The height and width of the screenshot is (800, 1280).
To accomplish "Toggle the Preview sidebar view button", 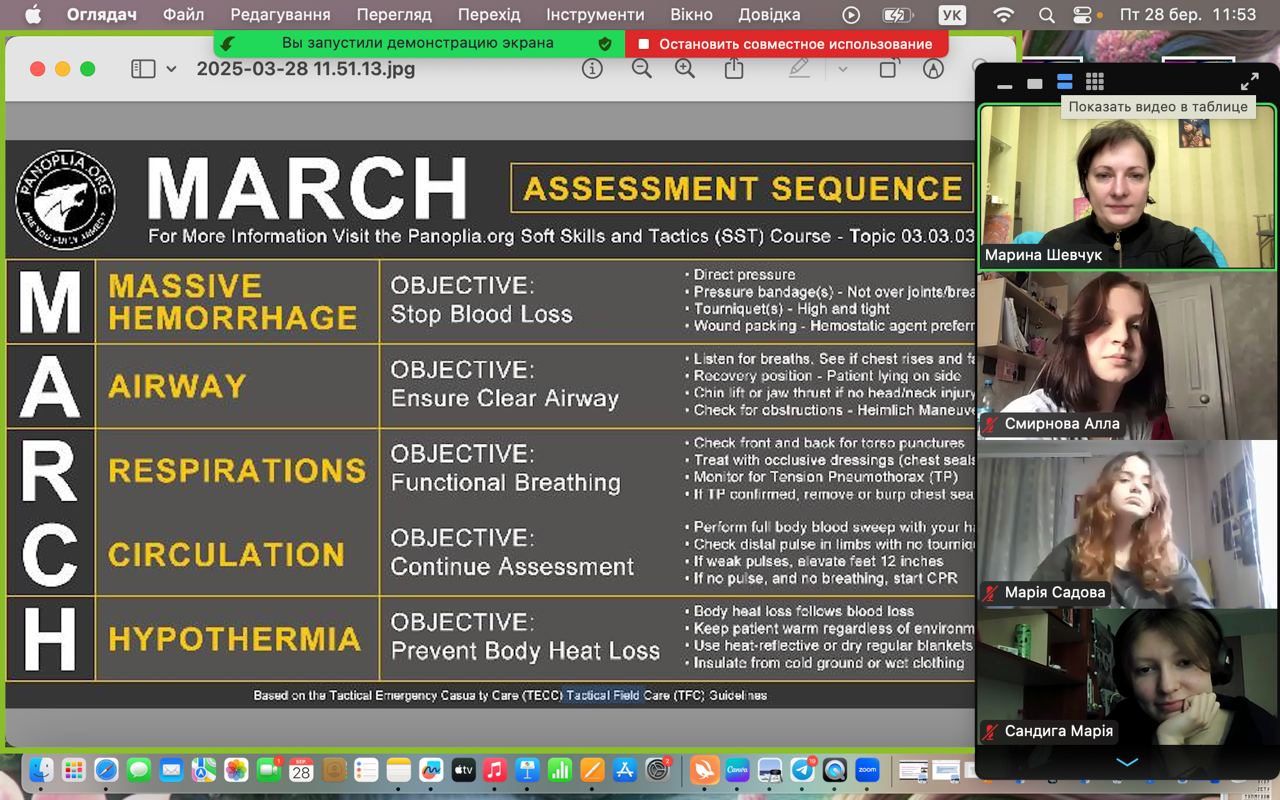I will point(144,69).
